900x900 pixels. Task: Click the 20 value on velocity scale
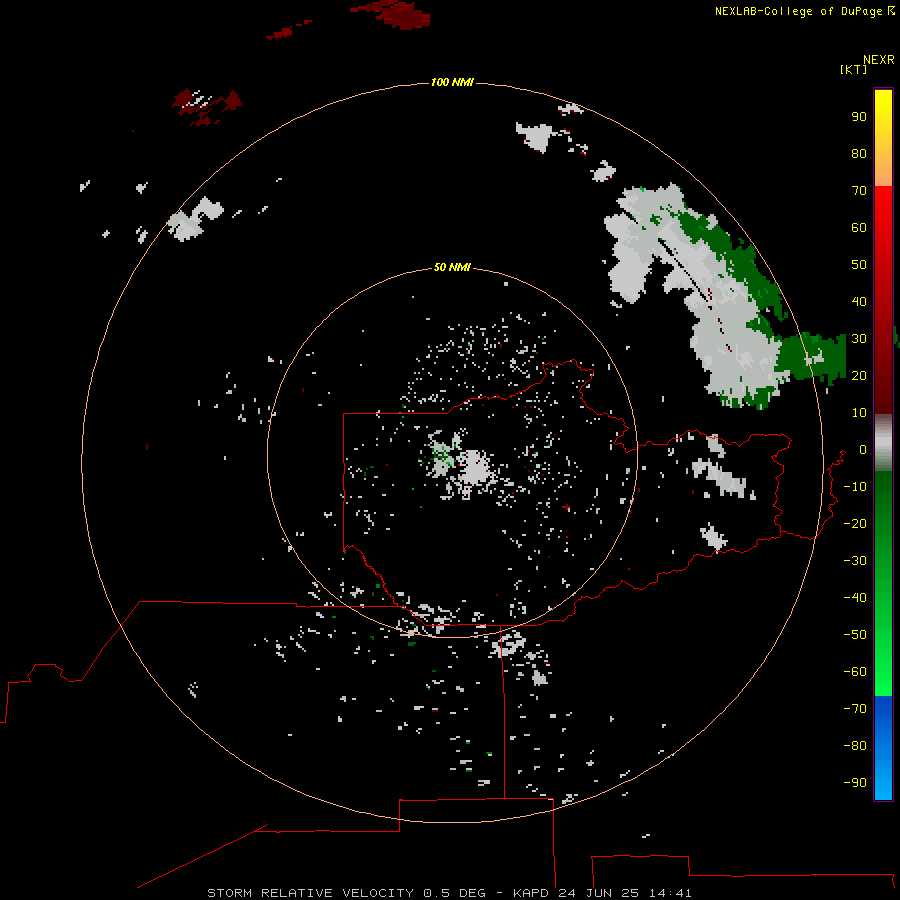[859, 376]
